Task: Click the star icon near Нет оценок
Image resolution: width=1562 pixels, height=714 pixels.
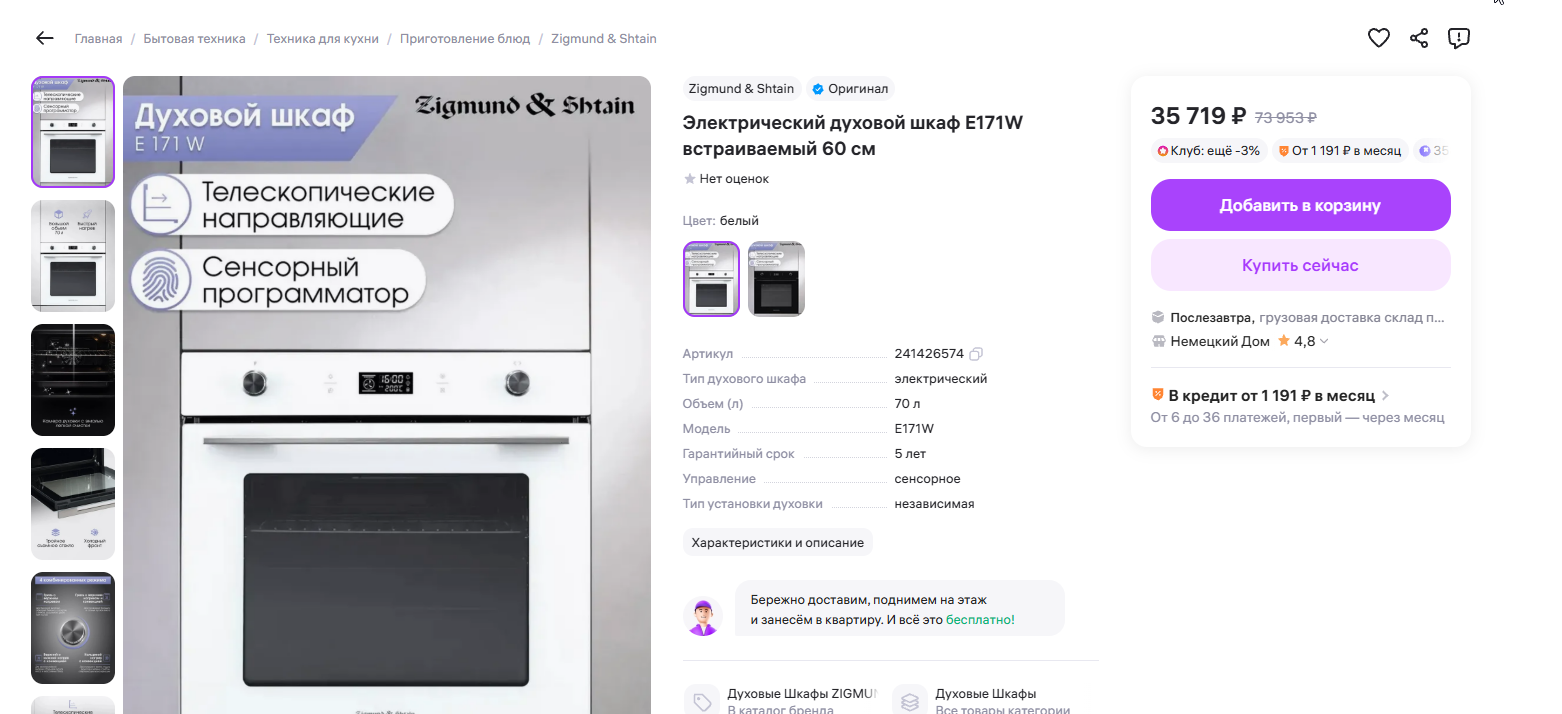Action: point(689,179)
